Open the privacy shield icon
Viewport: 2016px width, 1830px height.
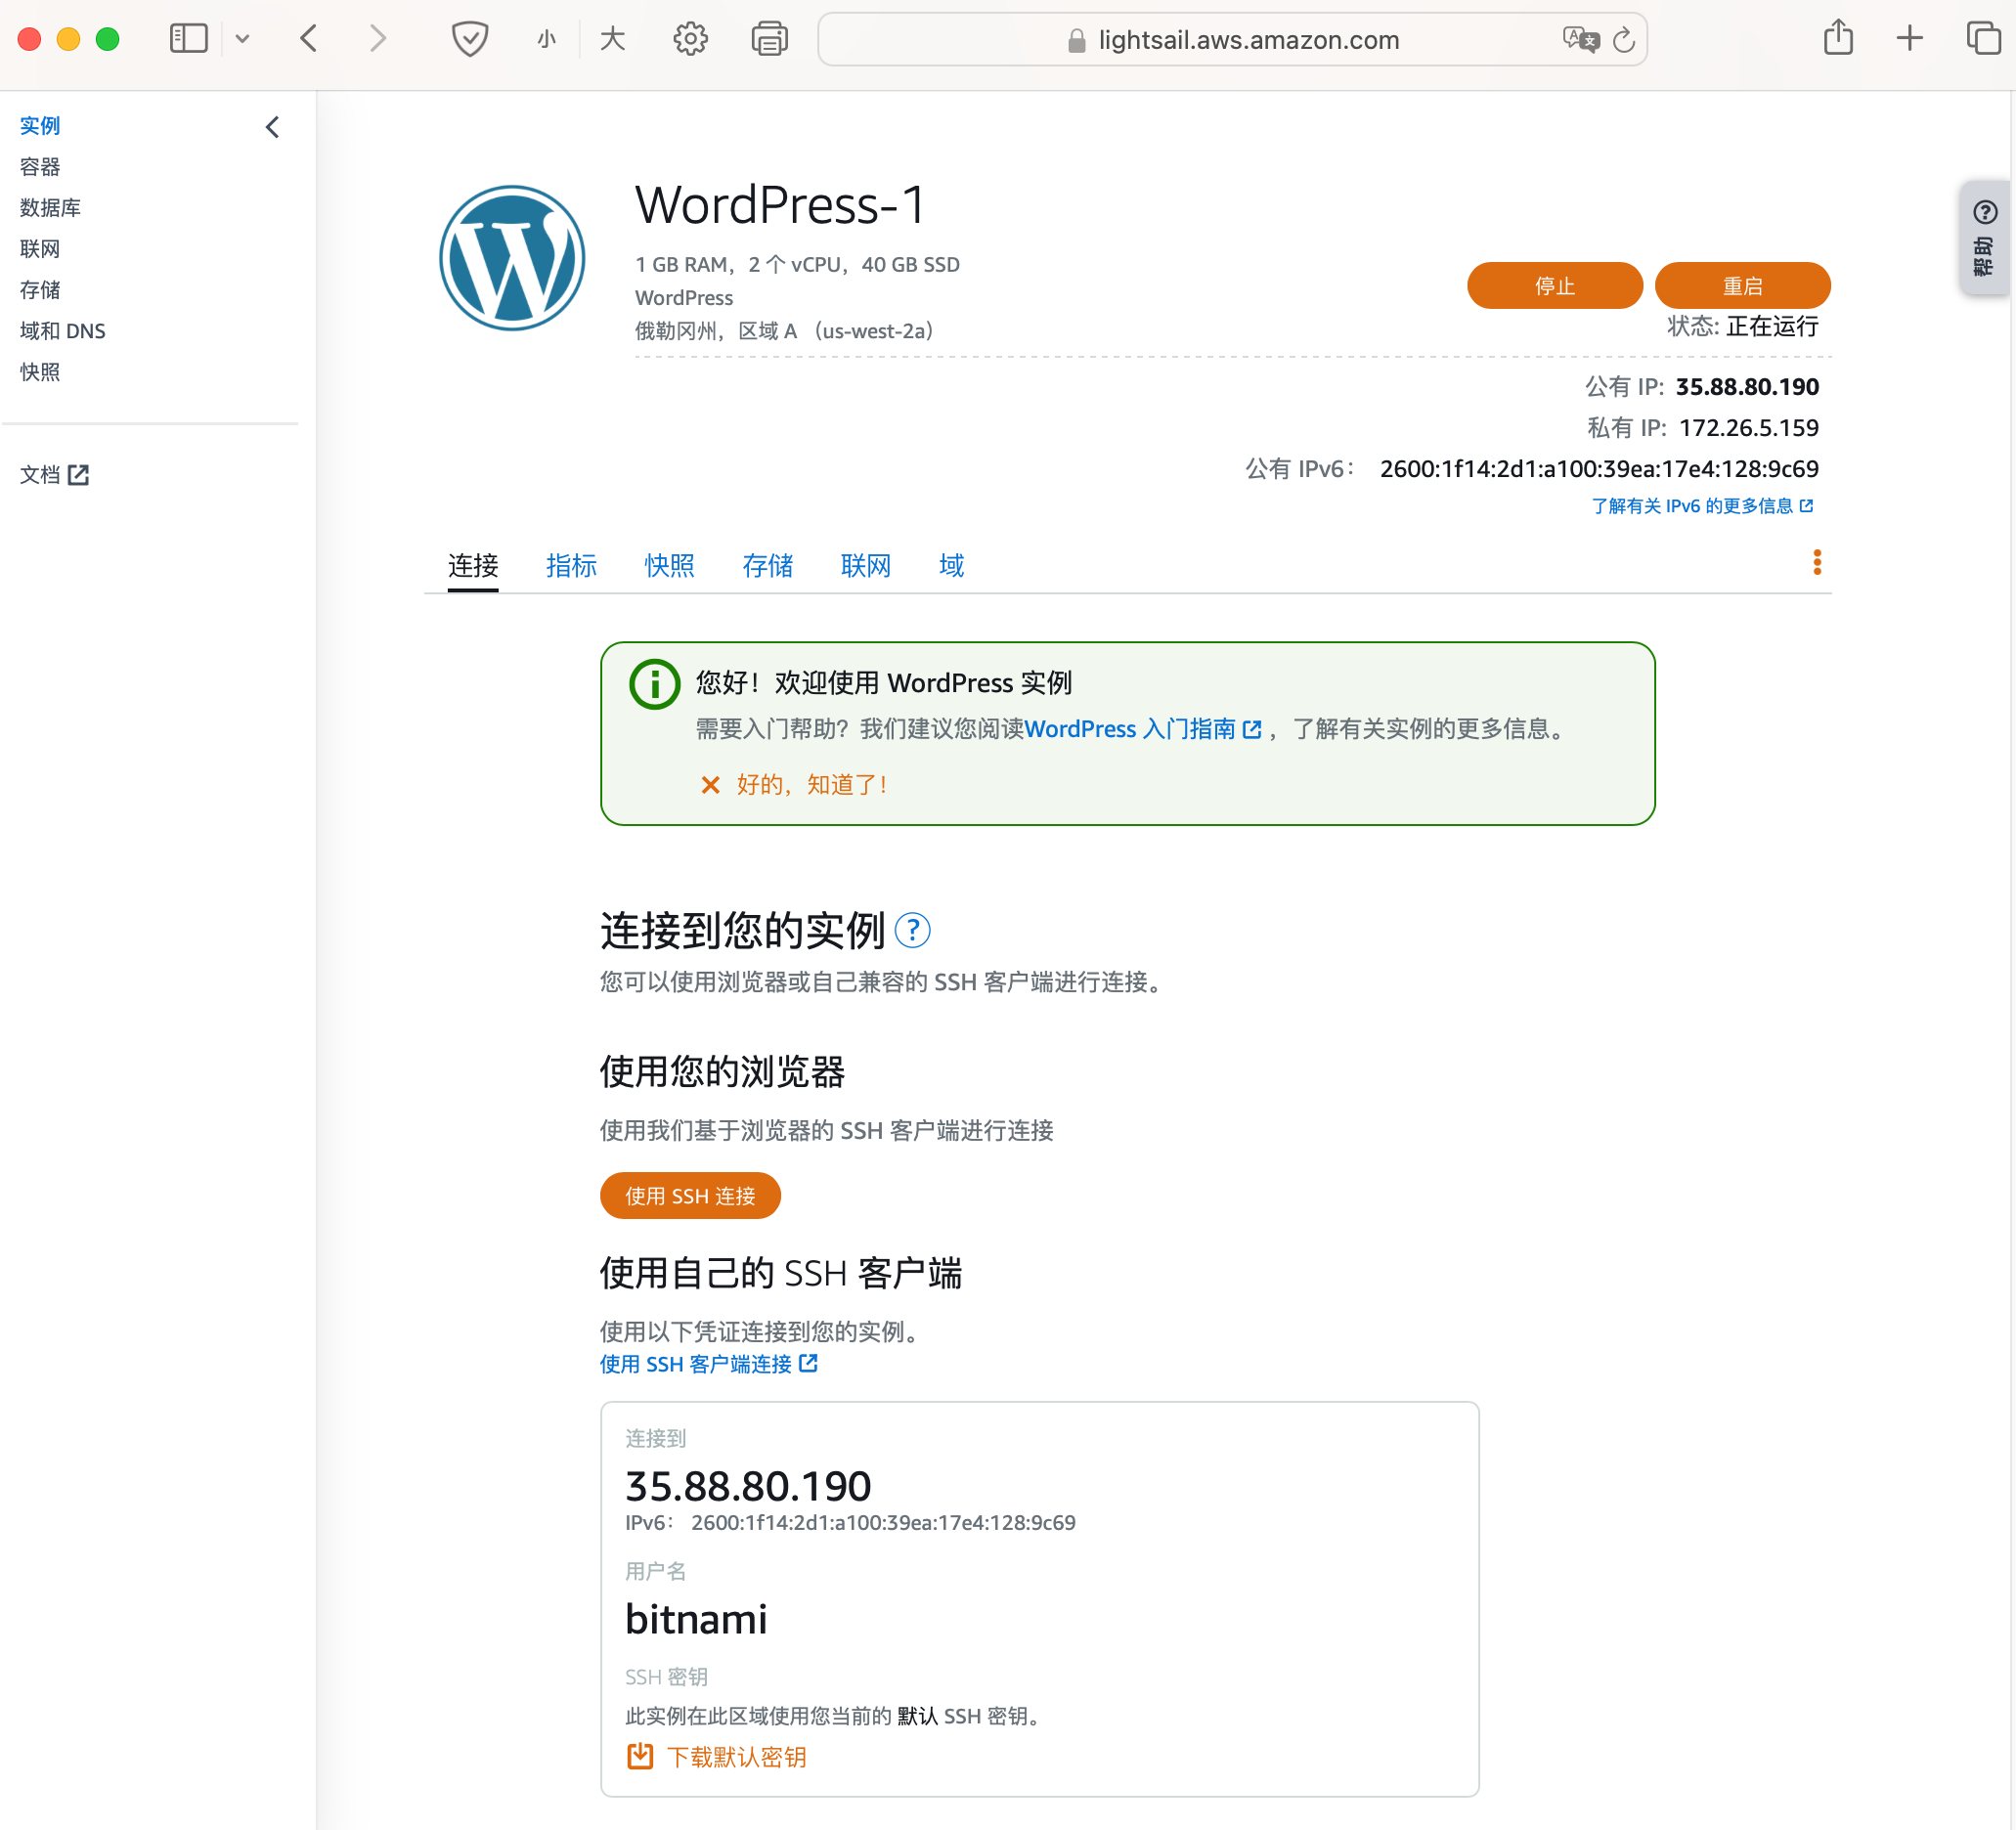point(469,39)
